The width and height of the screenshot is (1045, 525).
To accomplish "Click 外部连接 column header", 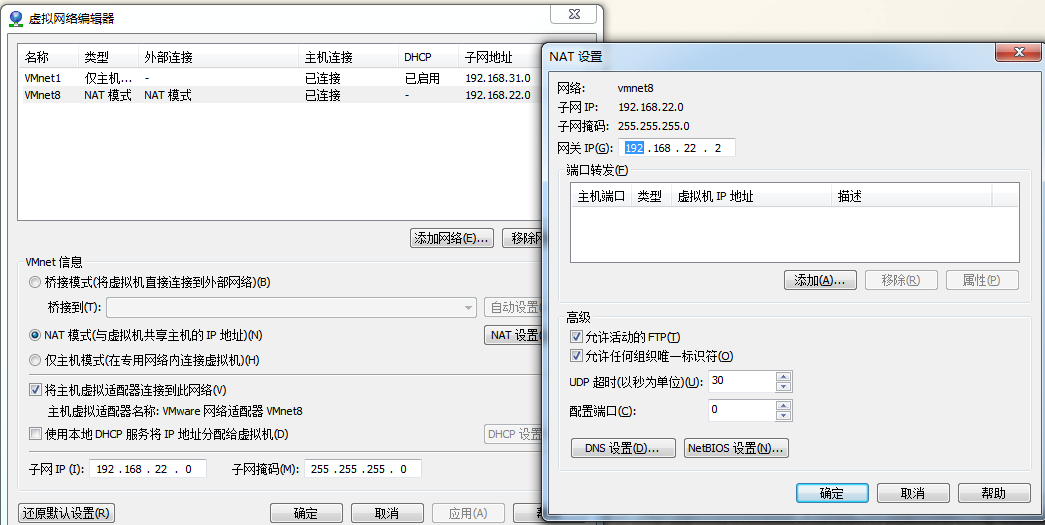I will pyautogui.click(x=218, y=57).
